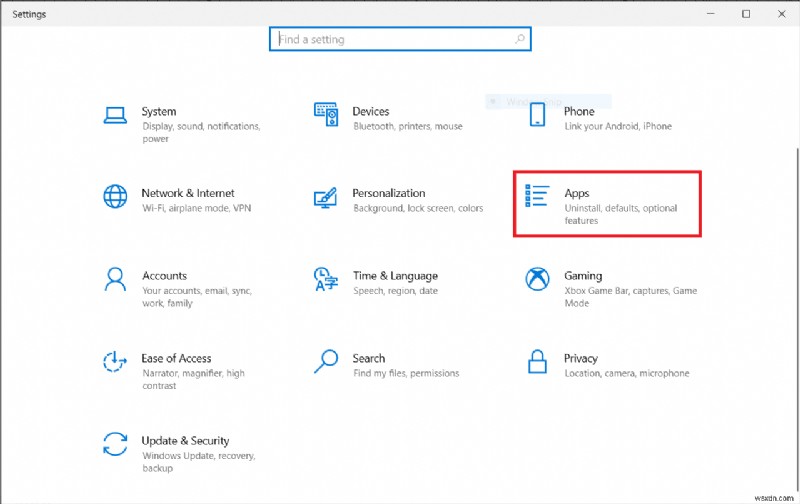800x504 pixels.
Task: Maximize the Settings window
Action: click(746, 14)
